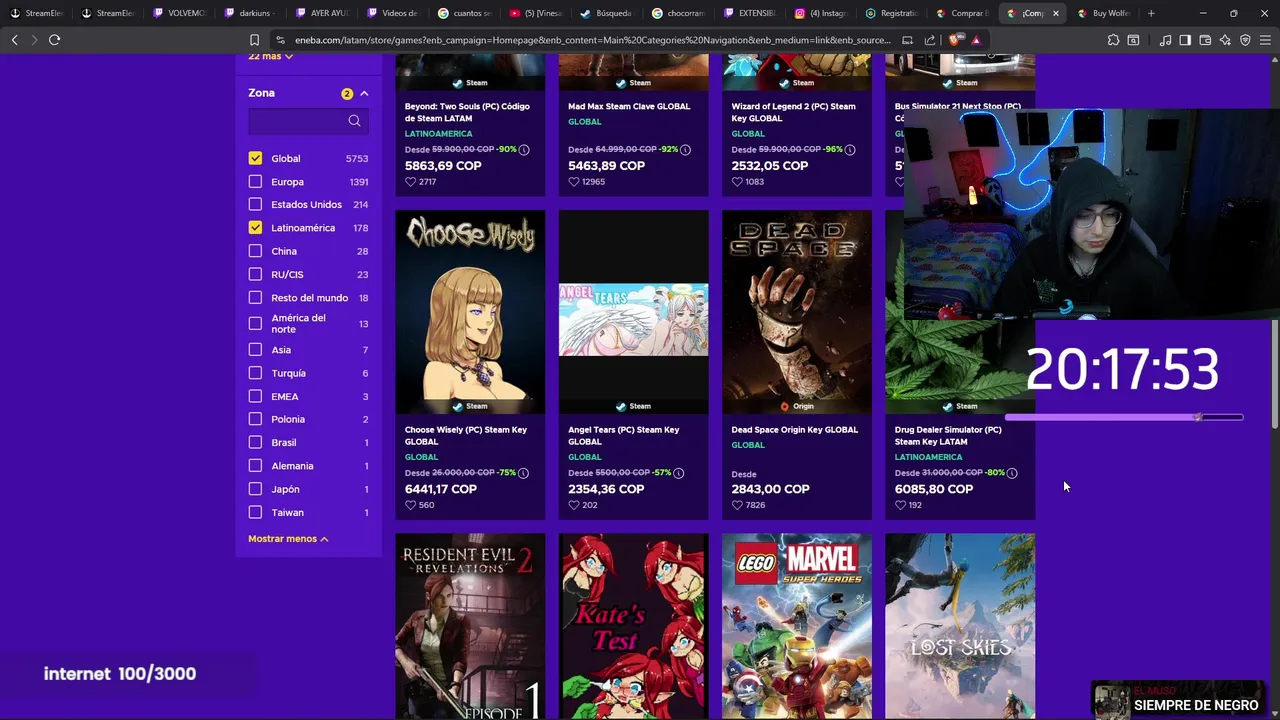This screenshot has width=1280, height=720.
Task: Open the extensions puzzle-piece icon
Action: pos(1113,40)
